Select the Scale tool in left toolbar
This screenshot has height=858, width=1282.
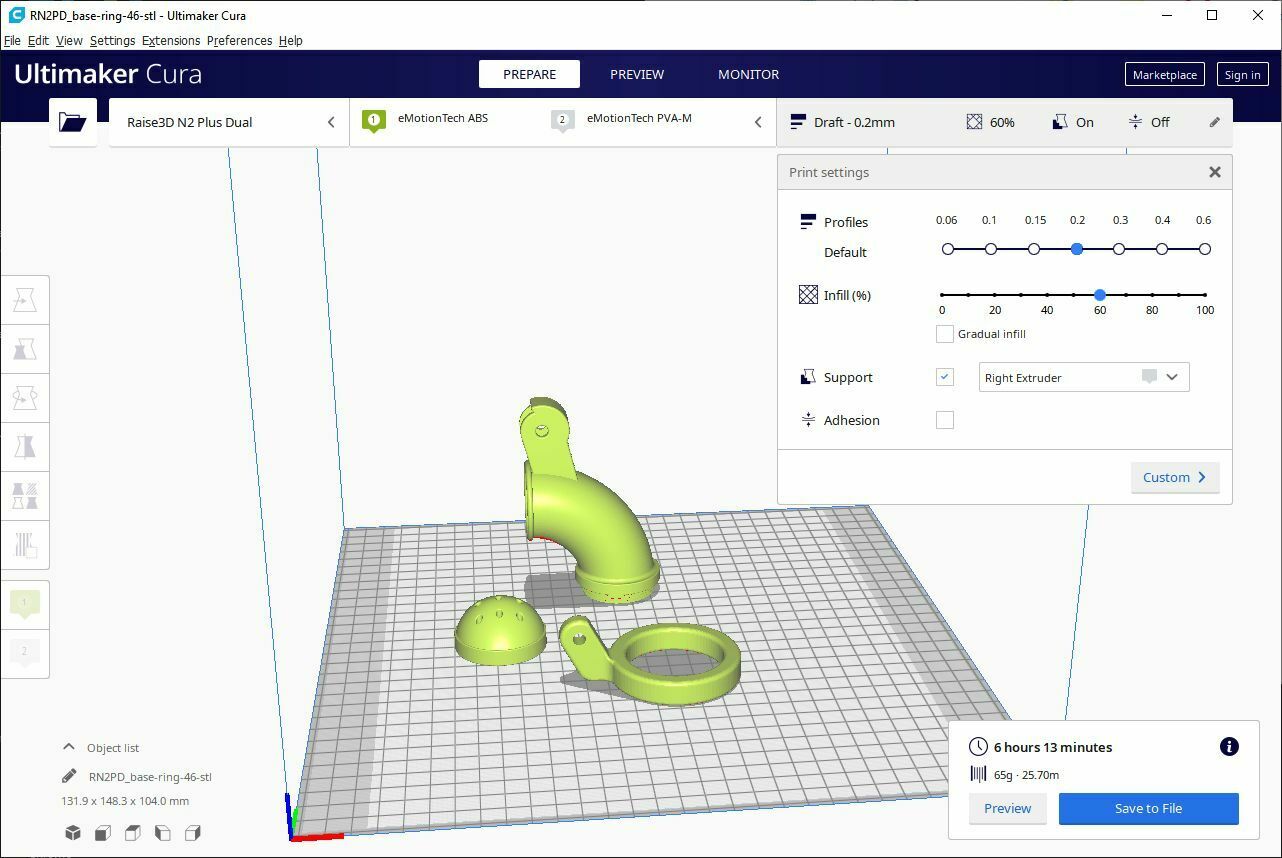tap(25, 349)
